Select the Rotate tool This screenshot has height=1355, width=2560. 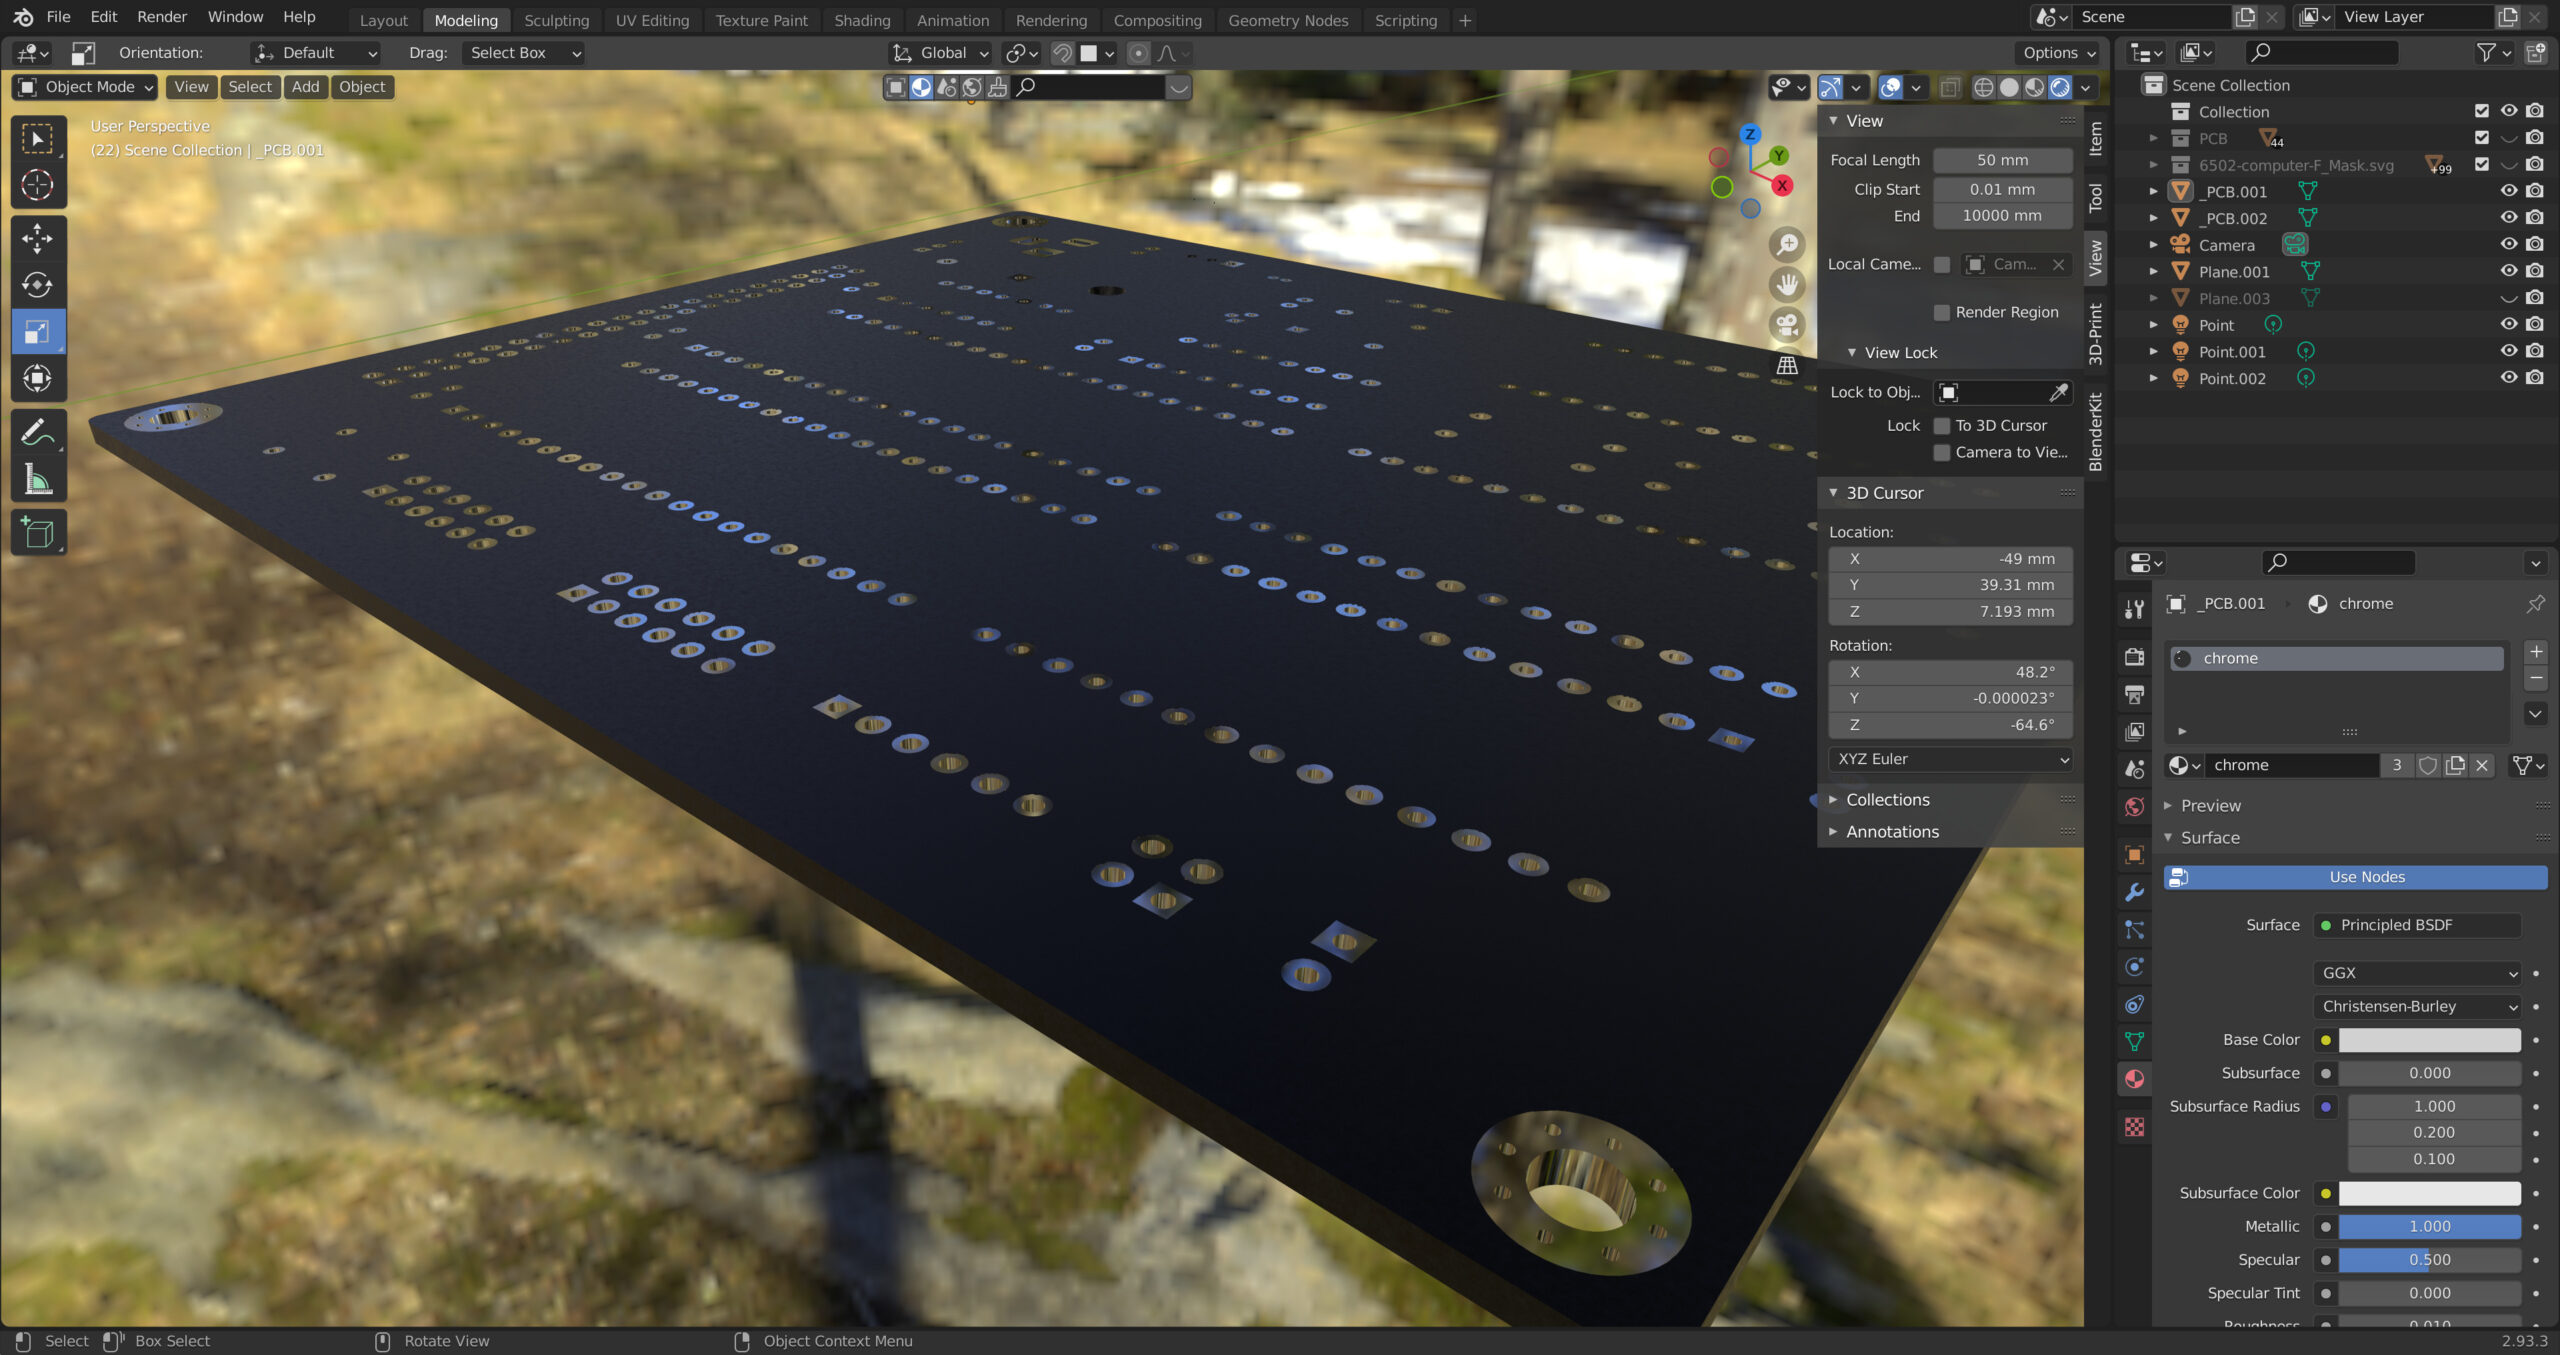coord(38,285)
